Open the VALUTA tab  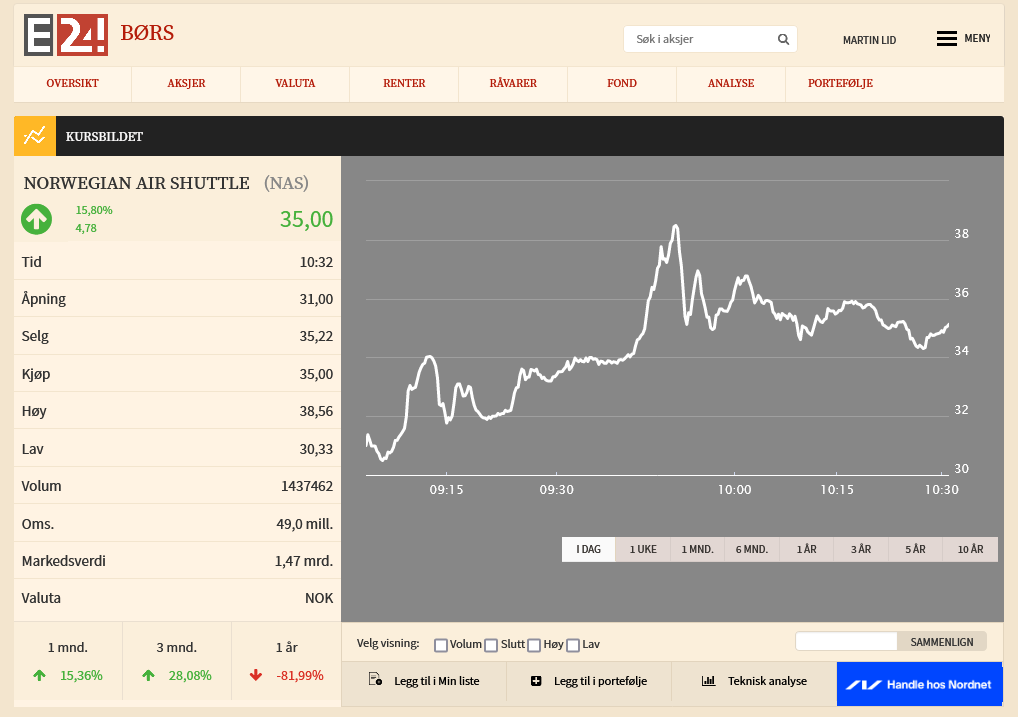(295, 83)
